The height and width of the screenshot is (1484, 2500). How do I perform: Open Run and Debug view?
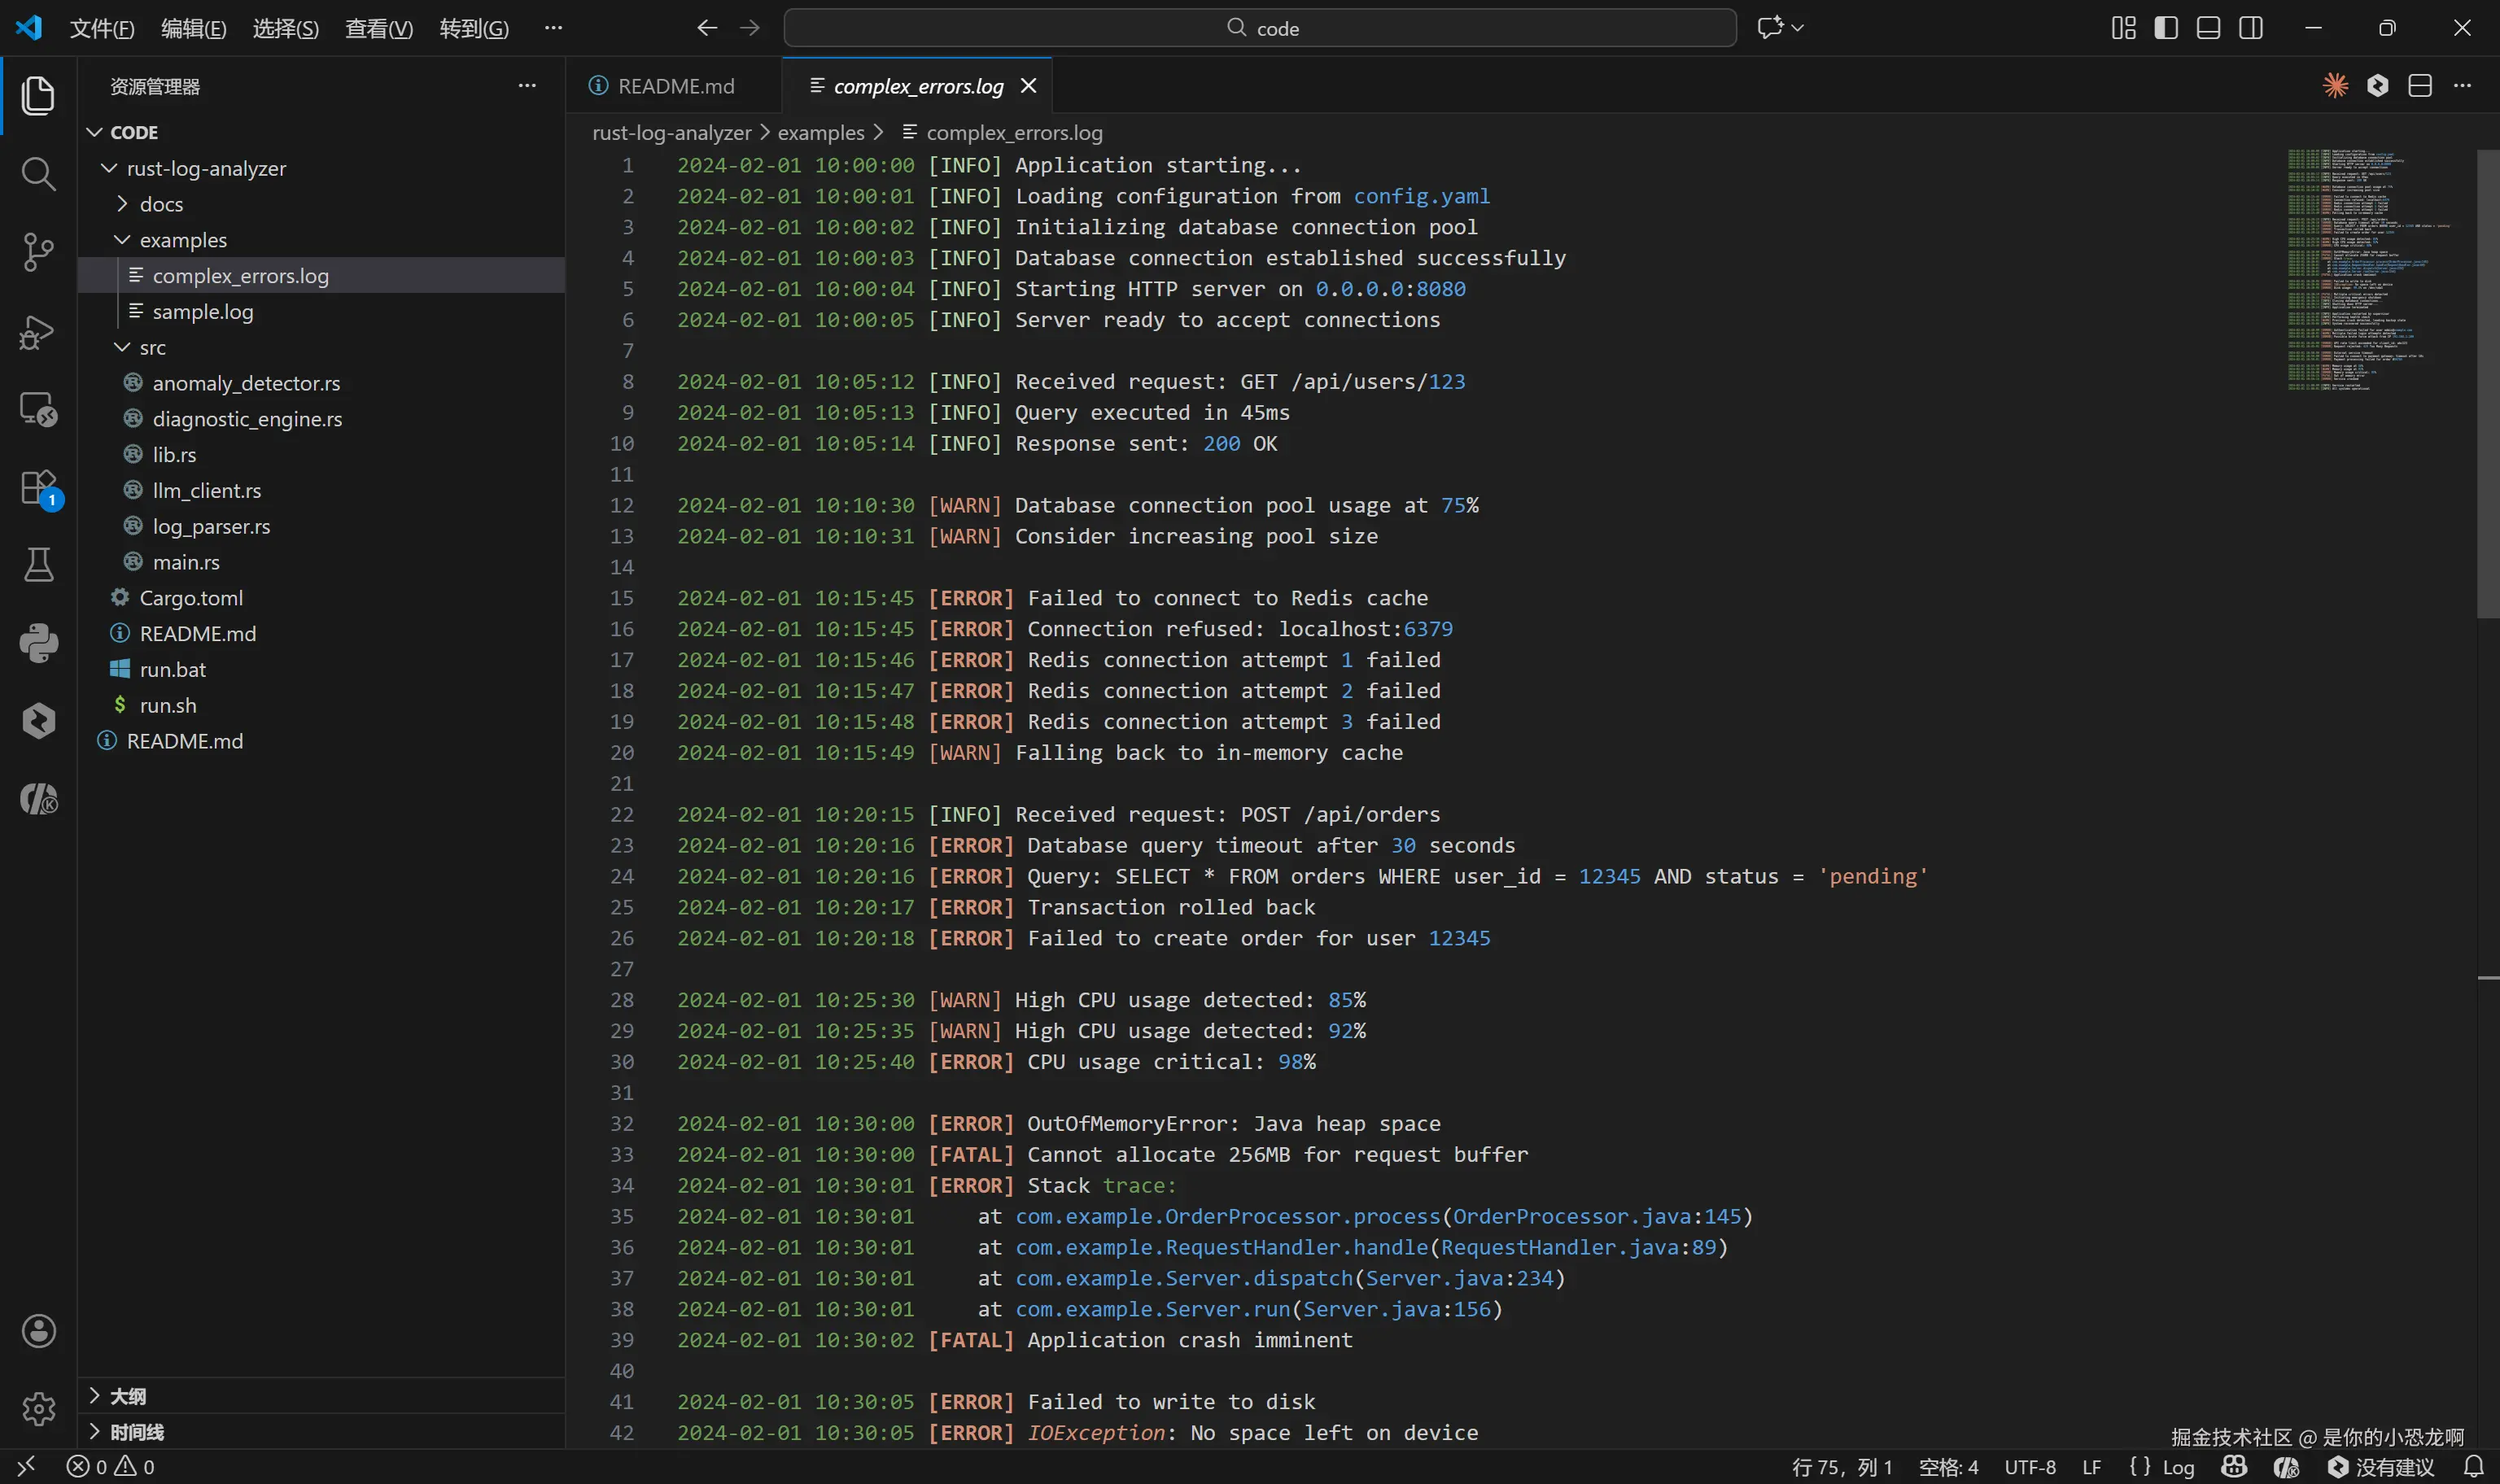(x=38, y=331)
